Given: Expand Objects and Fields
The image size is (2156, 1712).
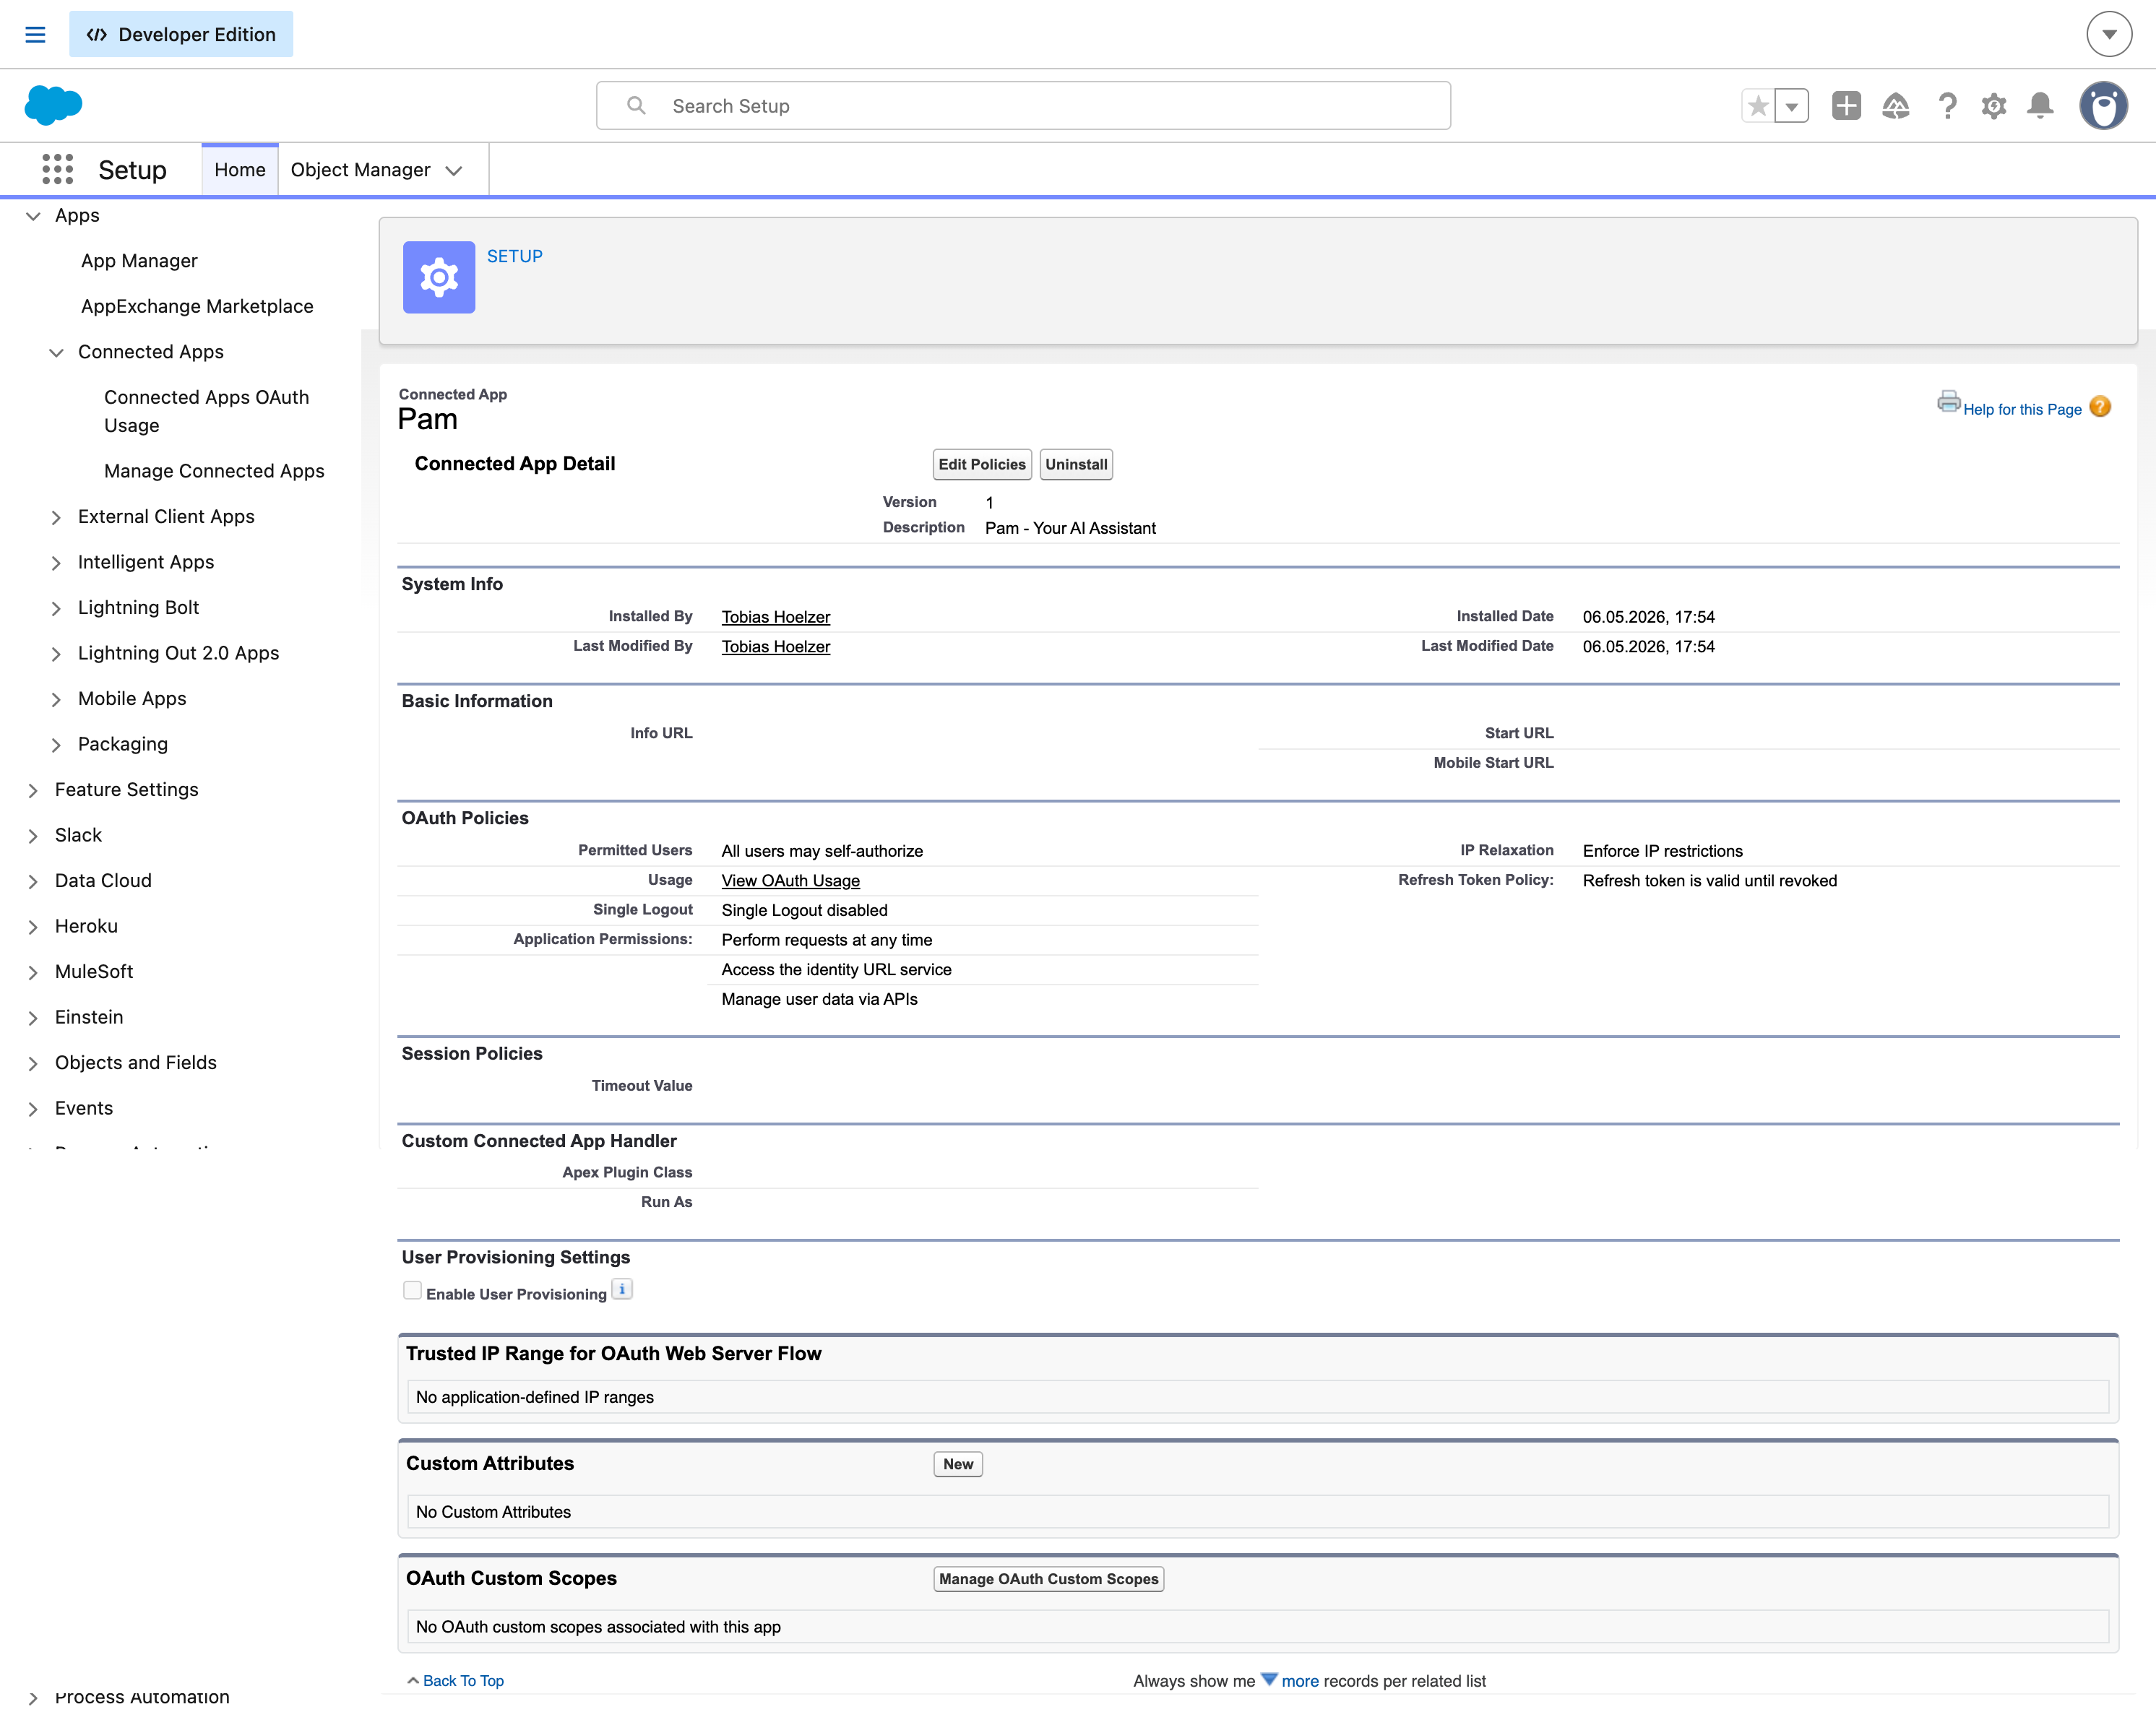Looking at the screenshot, I should pyautogui.click(x=33, y=1063).
